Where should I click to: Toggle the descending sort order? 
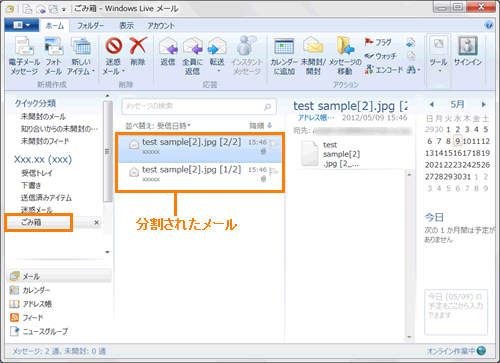point(261,126)
